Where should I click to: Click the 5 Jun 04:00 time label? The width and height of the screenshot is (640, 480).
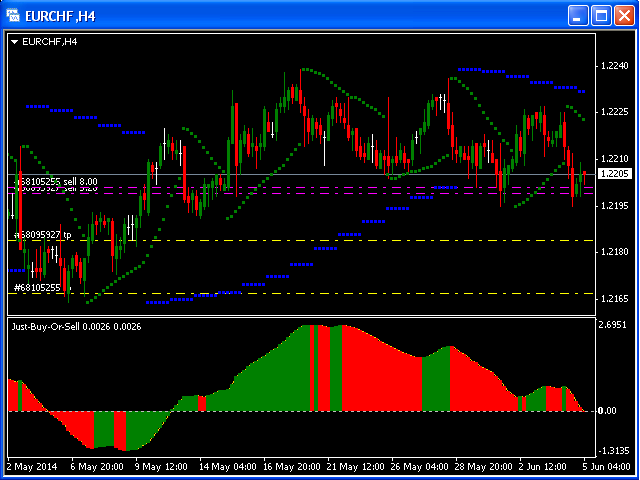[x=606, y=466]
